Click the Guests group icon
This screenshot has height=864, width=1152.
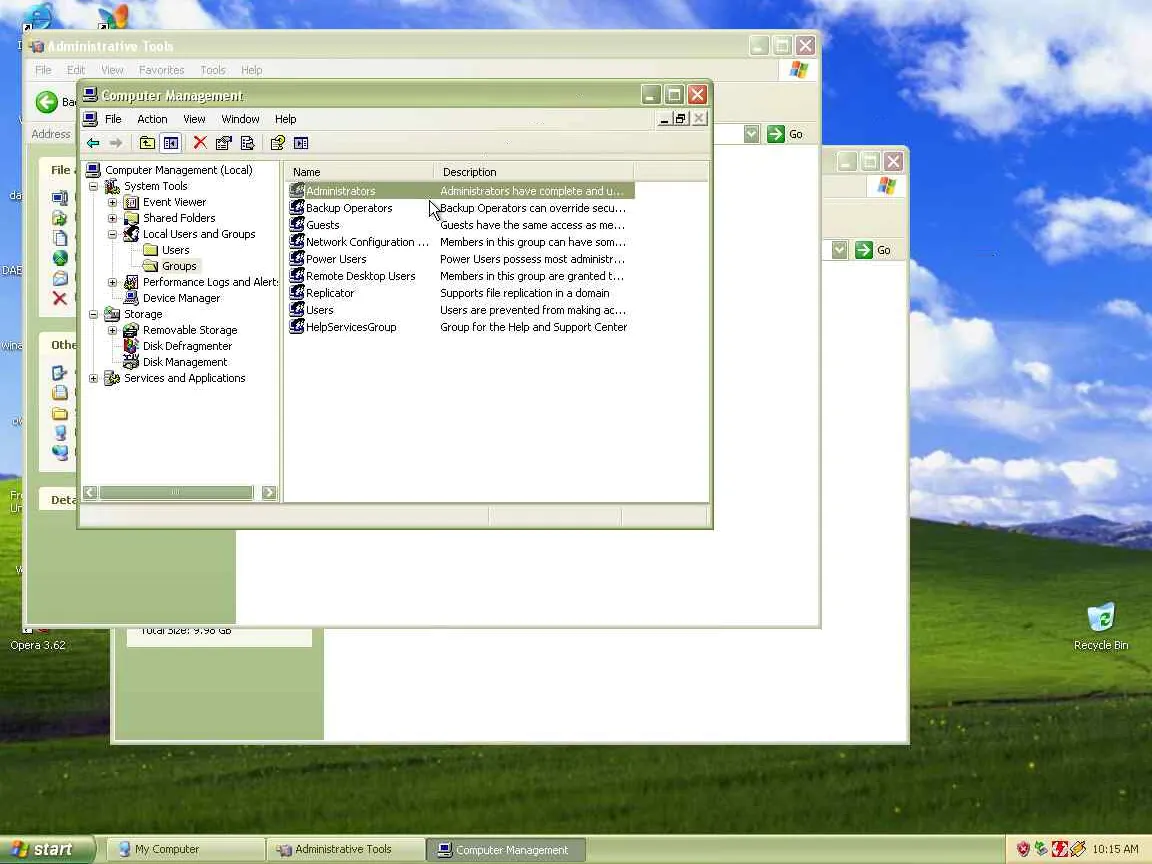pyautogui.click(x=297, y=224)
